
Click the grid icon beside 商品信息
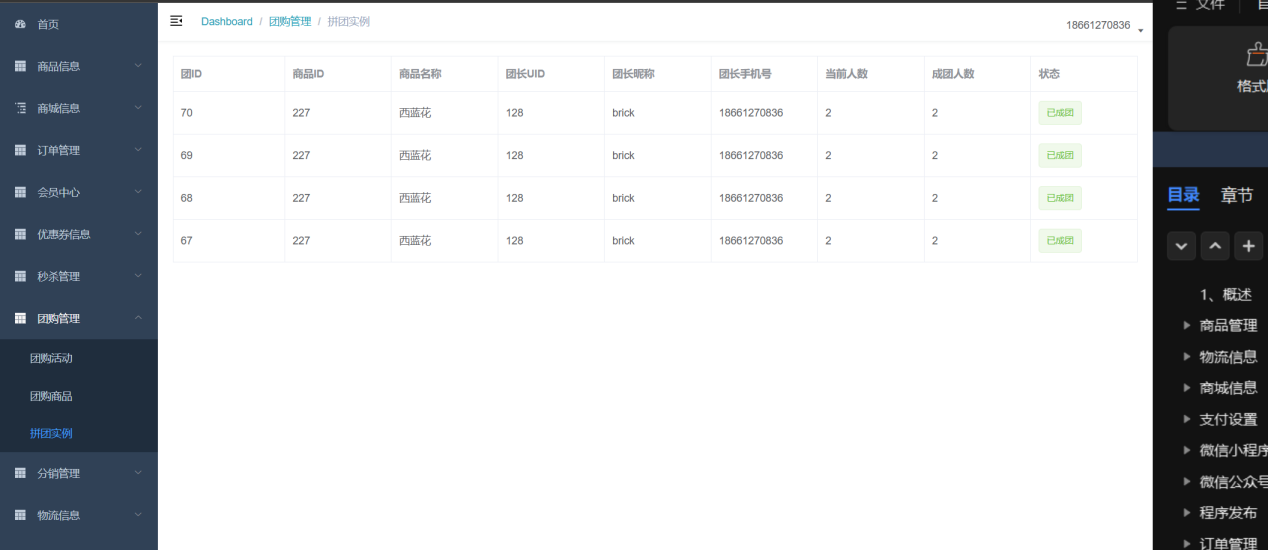point(20,66)
